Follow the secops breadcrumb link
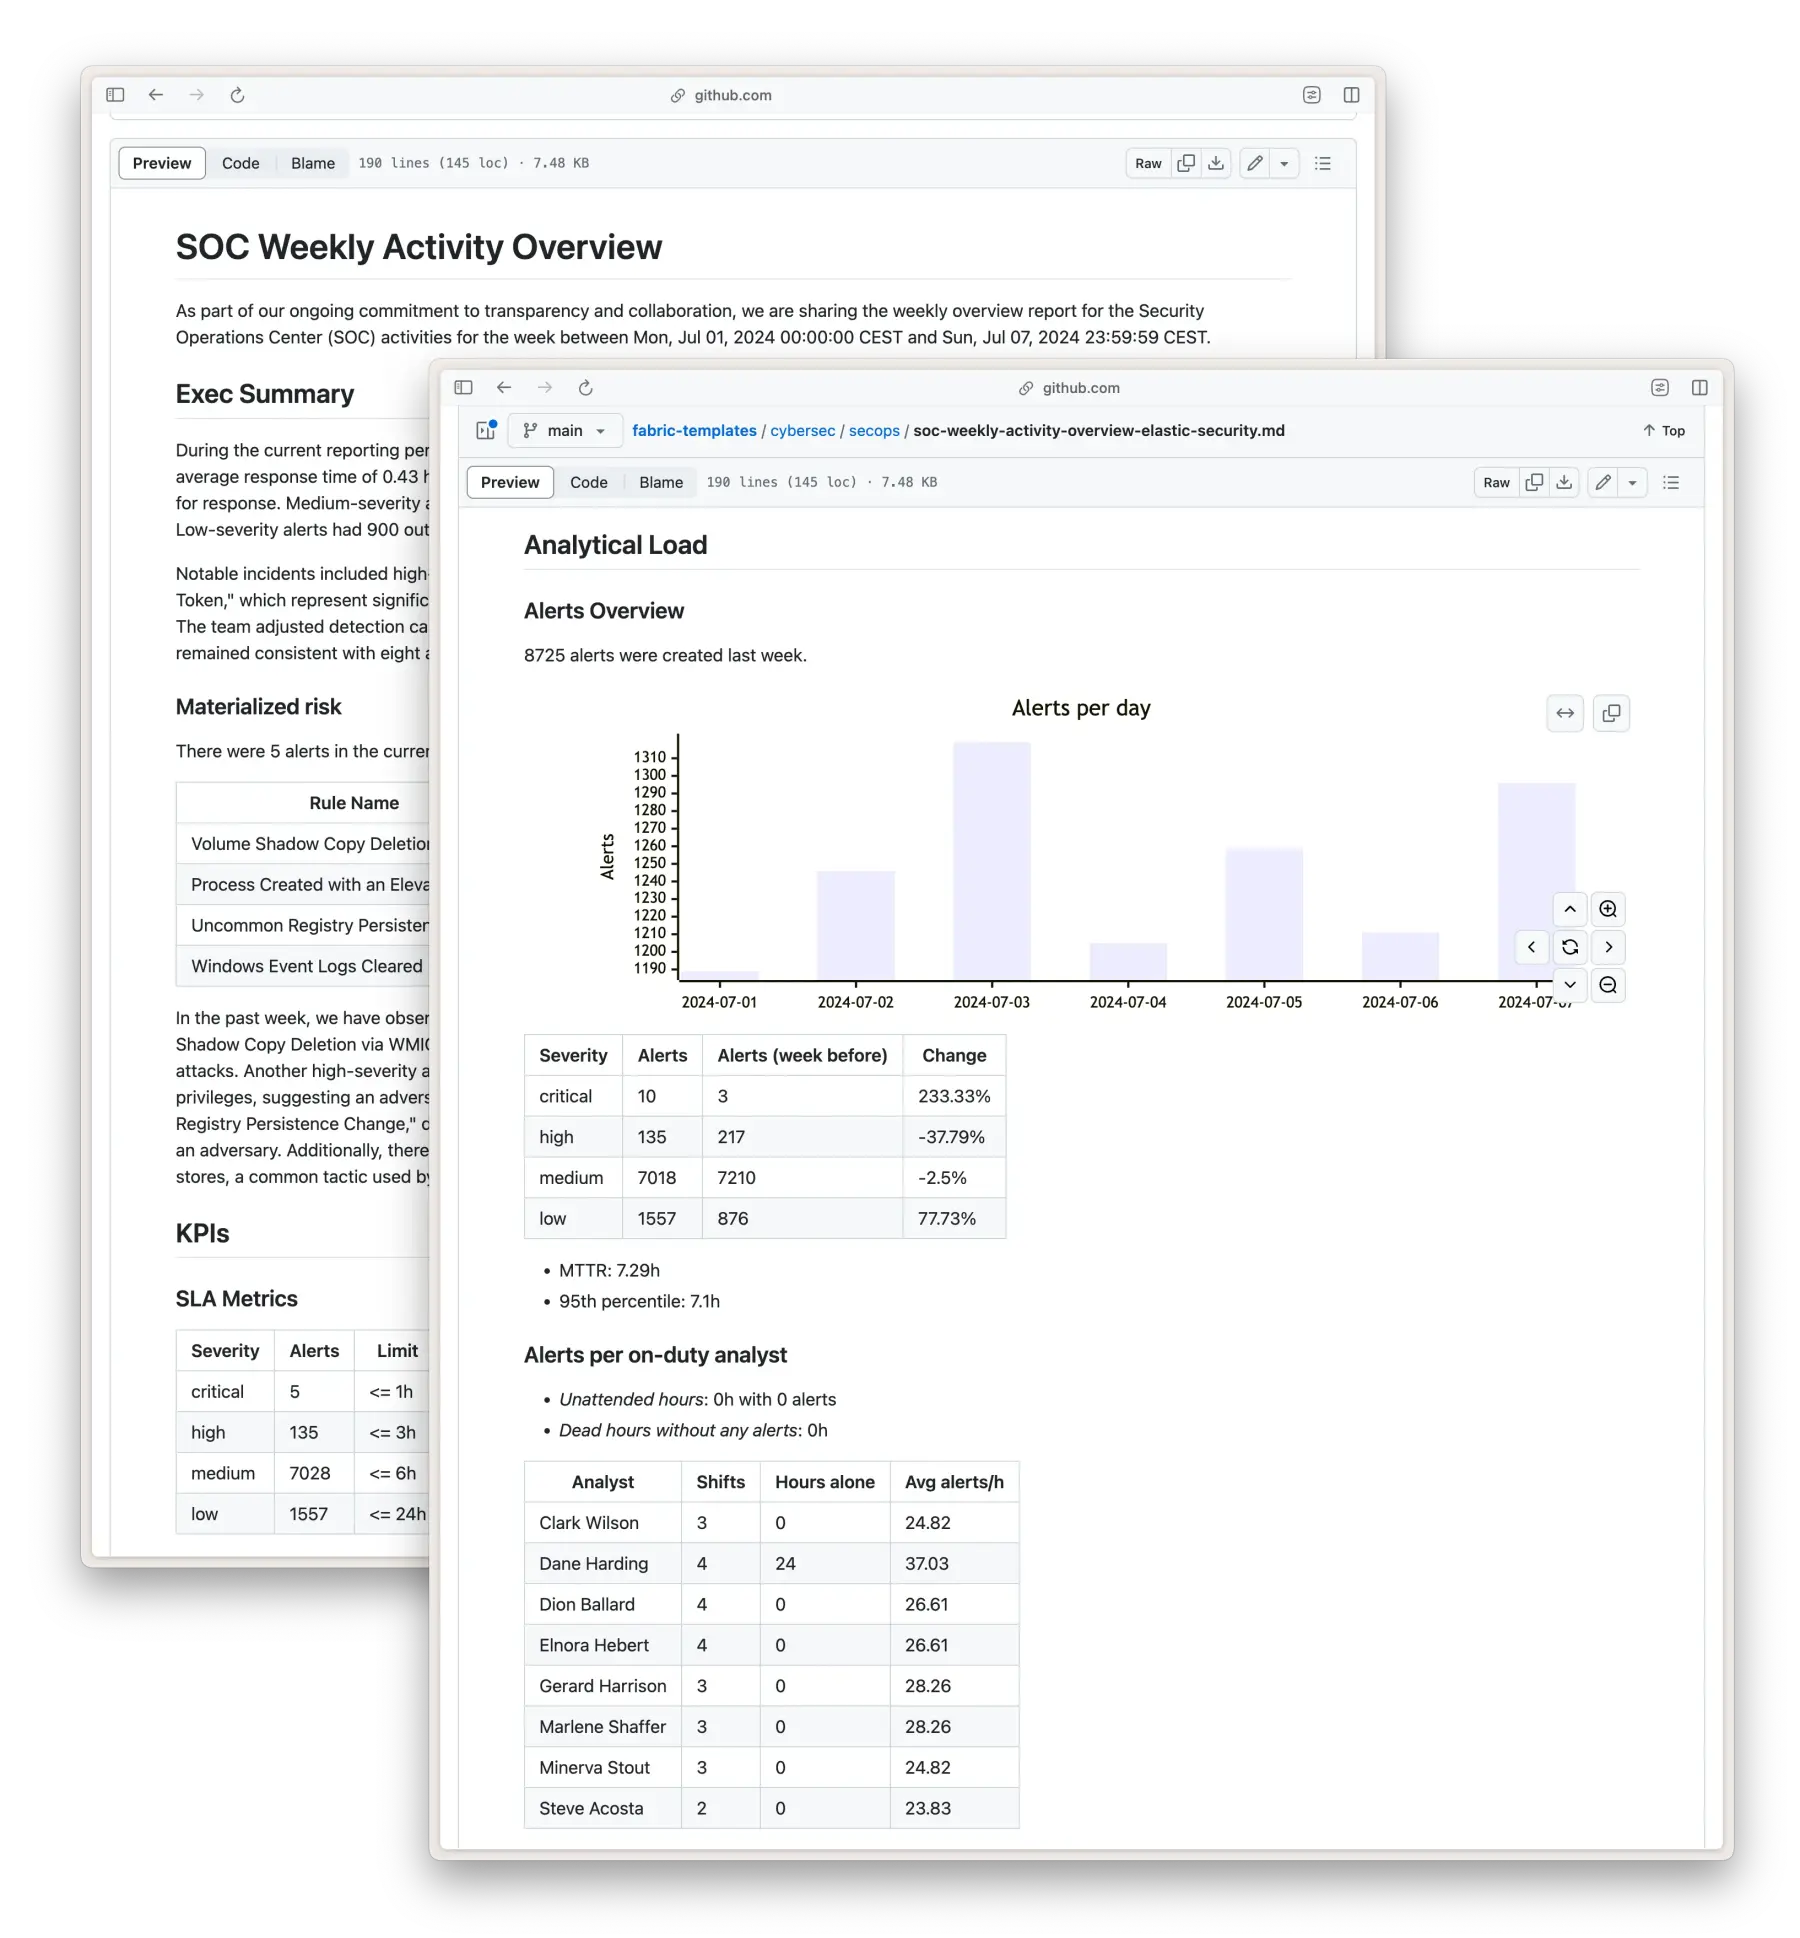1800x1938 pixels. pos(874,430)
